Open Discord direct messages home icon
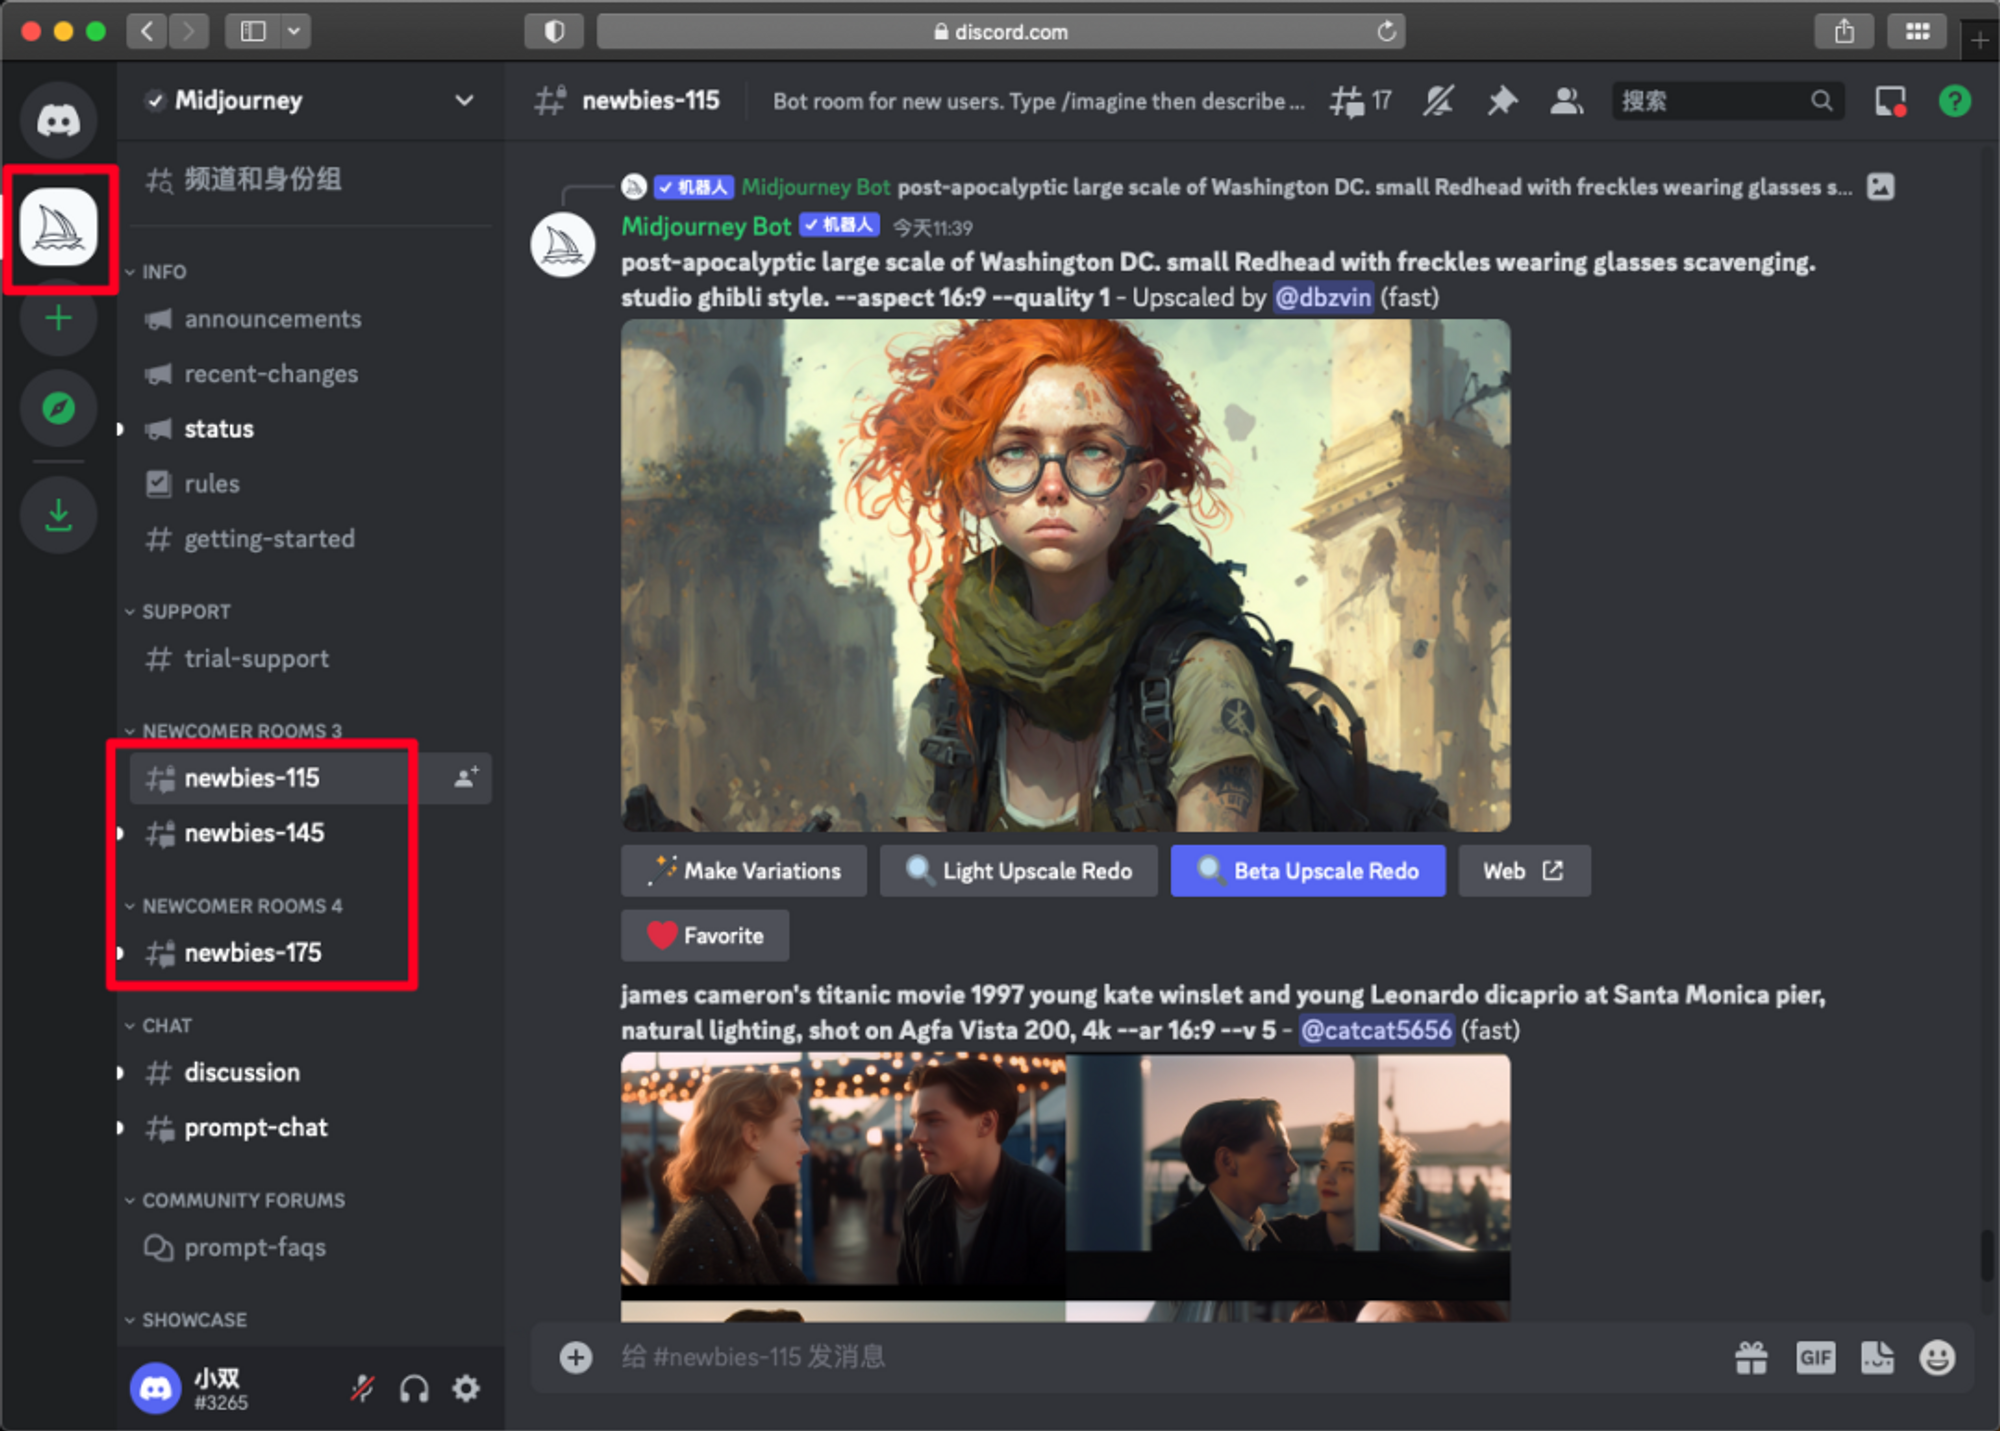 tap(58, 121)
